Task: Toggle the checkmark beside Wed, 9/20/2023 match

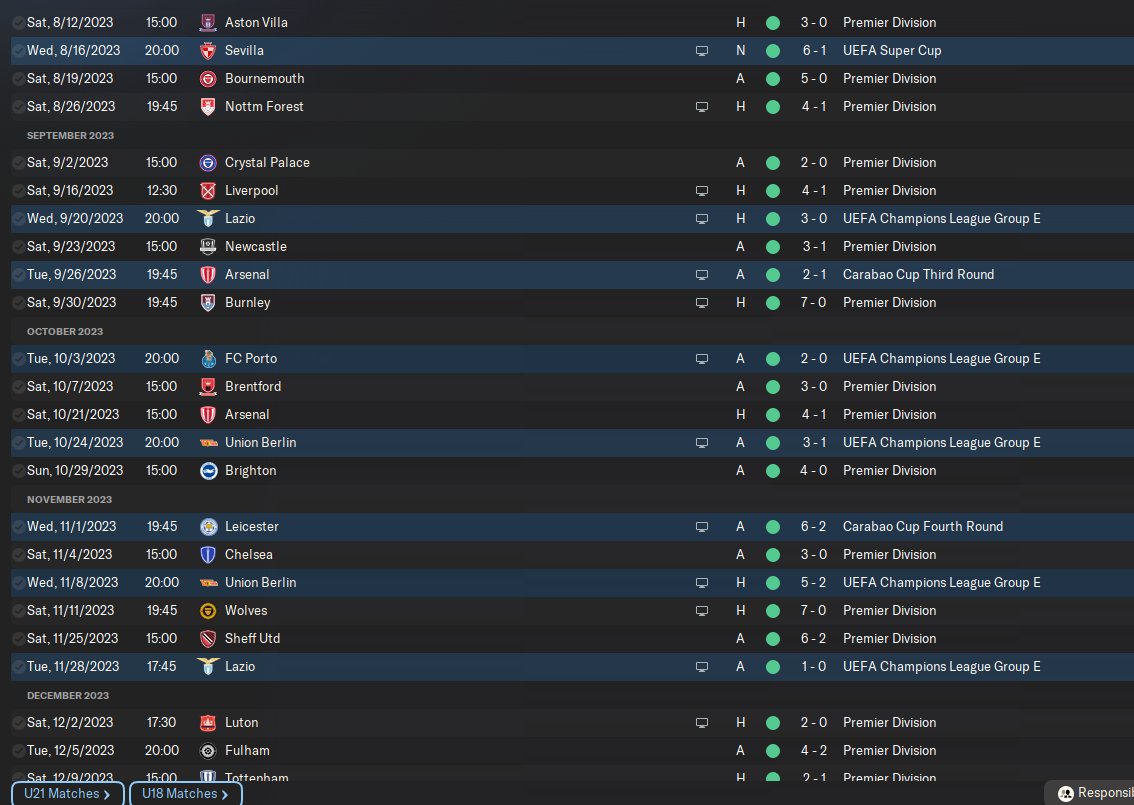Action: click(18, 219)
